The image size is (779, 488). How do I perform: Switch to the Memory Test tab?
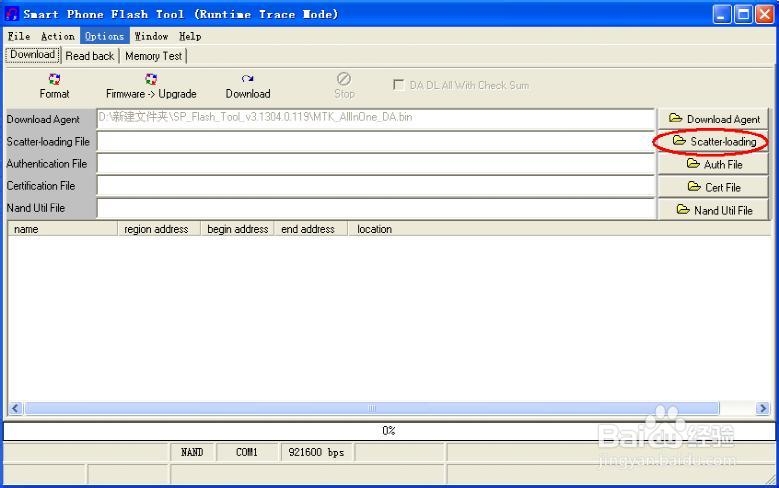(x=154, y=56)
